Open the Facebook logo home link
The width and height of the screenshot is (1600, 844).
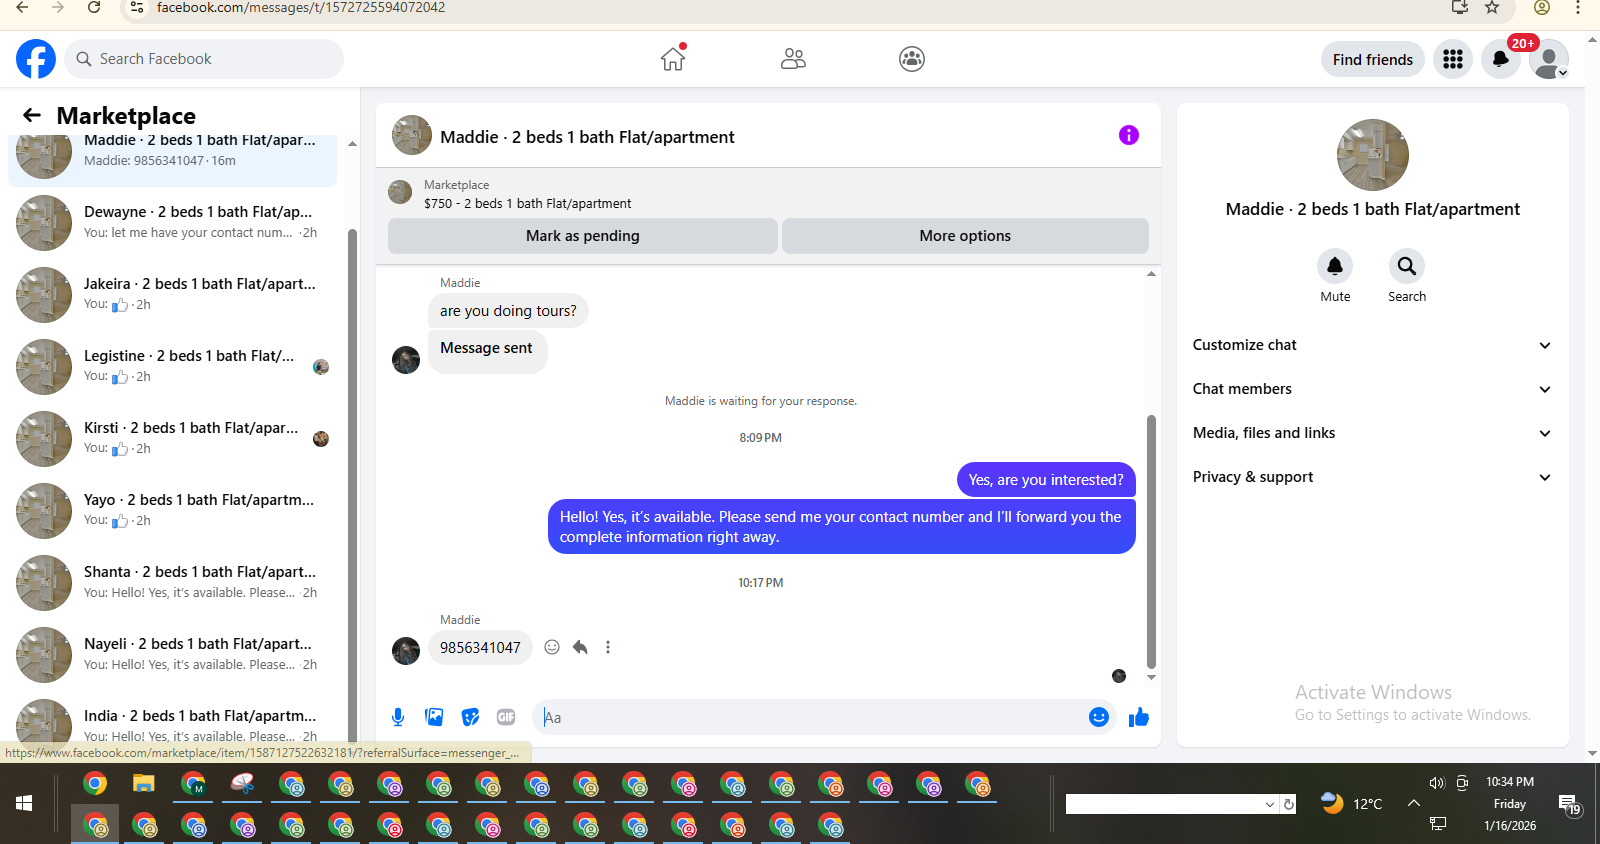pos(36,59)
